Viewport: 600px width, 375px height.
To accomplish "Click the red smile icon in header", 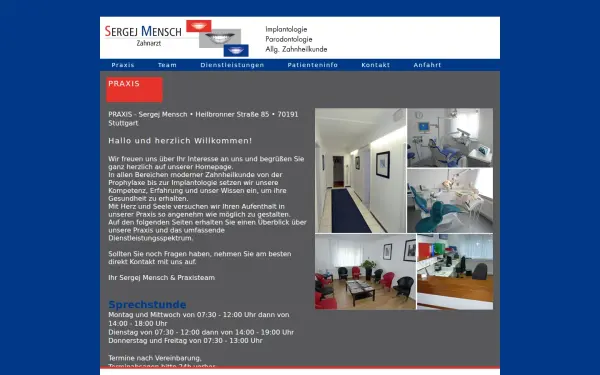I will (199, 26).
